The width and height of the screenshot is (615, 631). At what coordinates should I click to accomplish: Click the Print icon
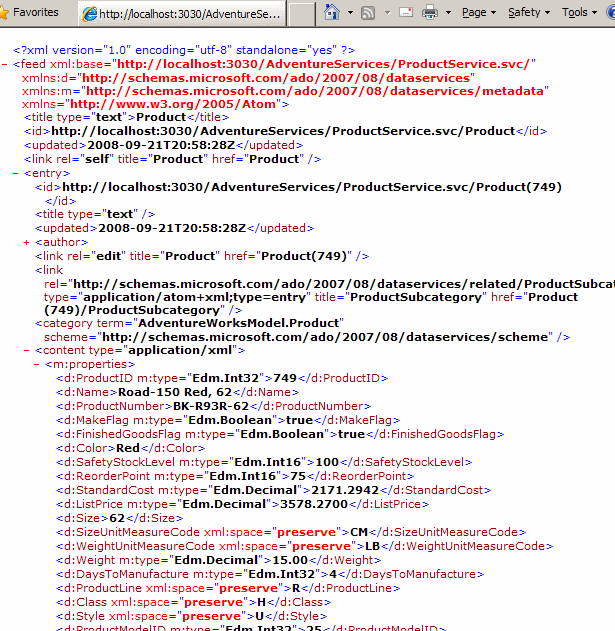(430, 13)
